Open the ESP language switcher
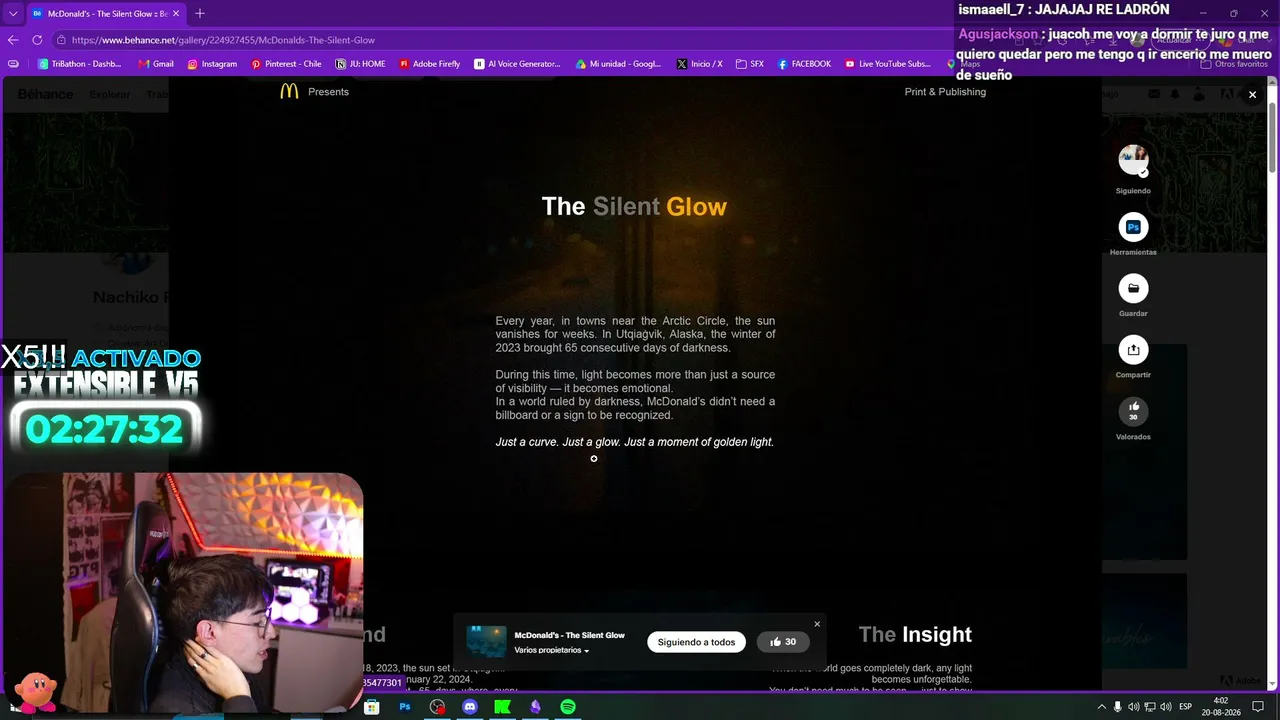1280x720 pixels. (1186, 707)
